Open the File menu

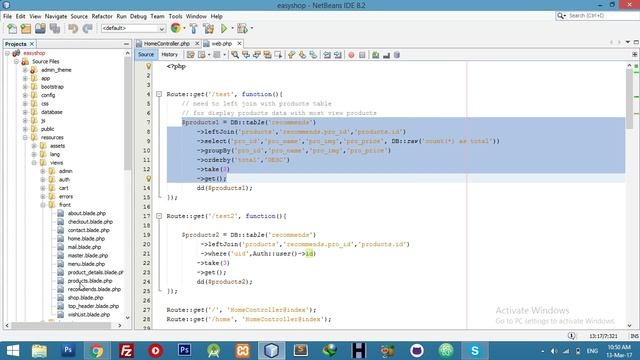(x=7, y=16)
